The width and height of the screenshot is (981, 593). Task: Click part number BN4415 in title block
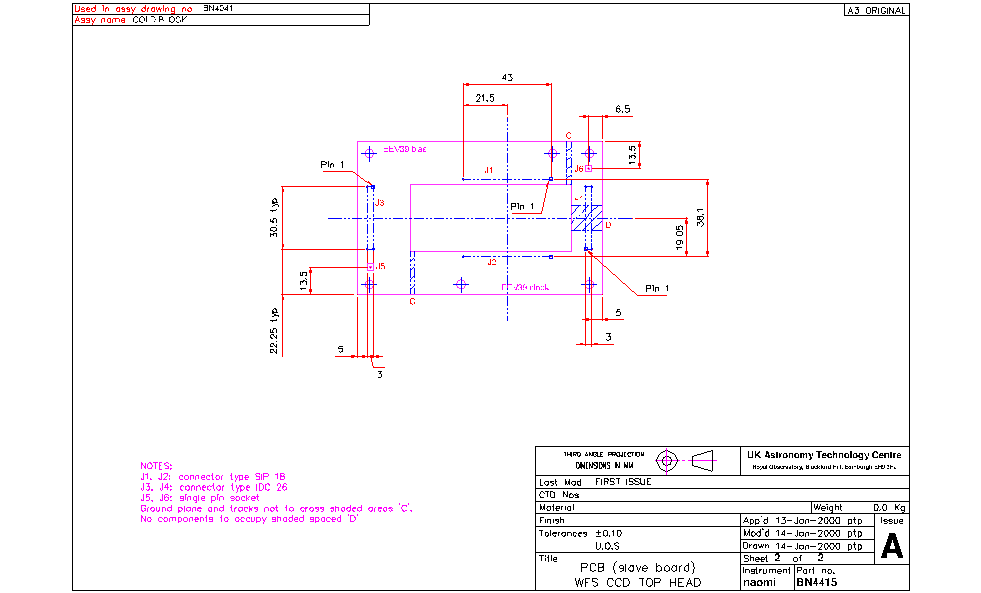coord(817,582)
